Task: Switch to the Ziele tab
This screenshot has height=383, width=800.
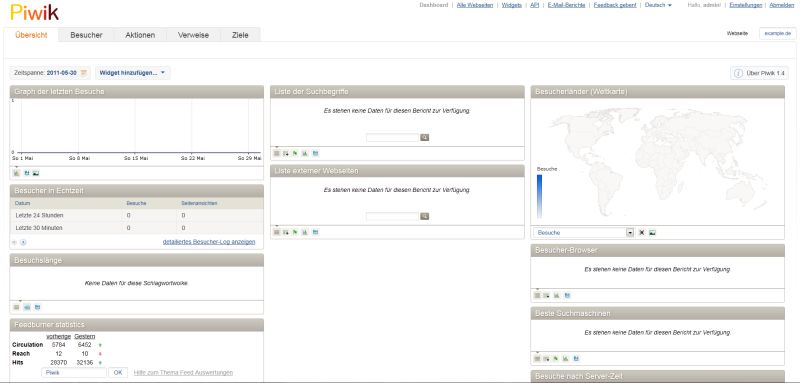Action: tap(240, 35)
